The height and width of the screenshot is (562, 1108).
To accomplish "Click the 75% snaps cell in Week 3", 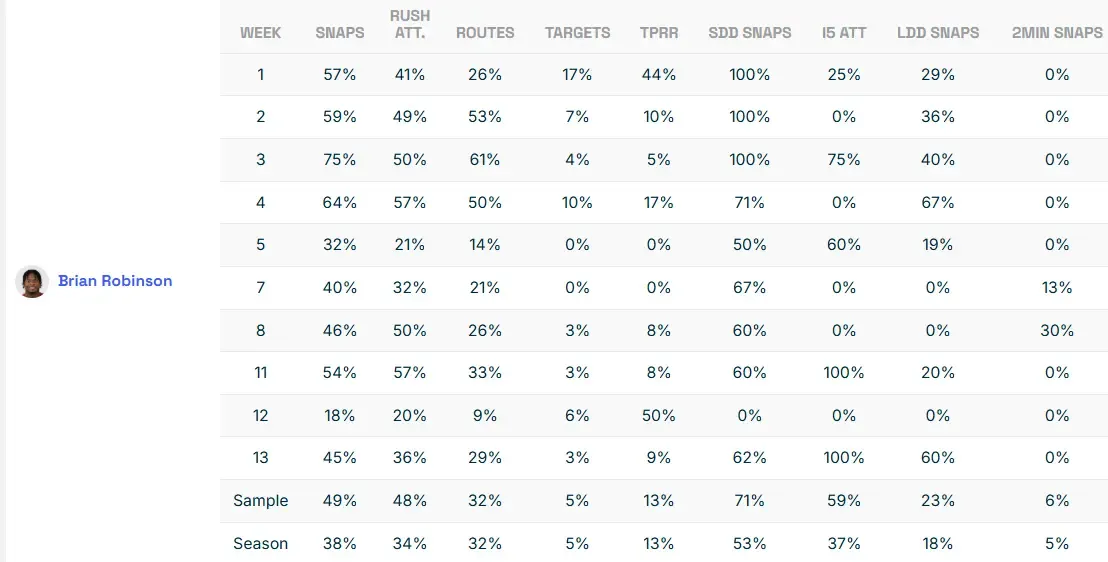I will [340, 160].
